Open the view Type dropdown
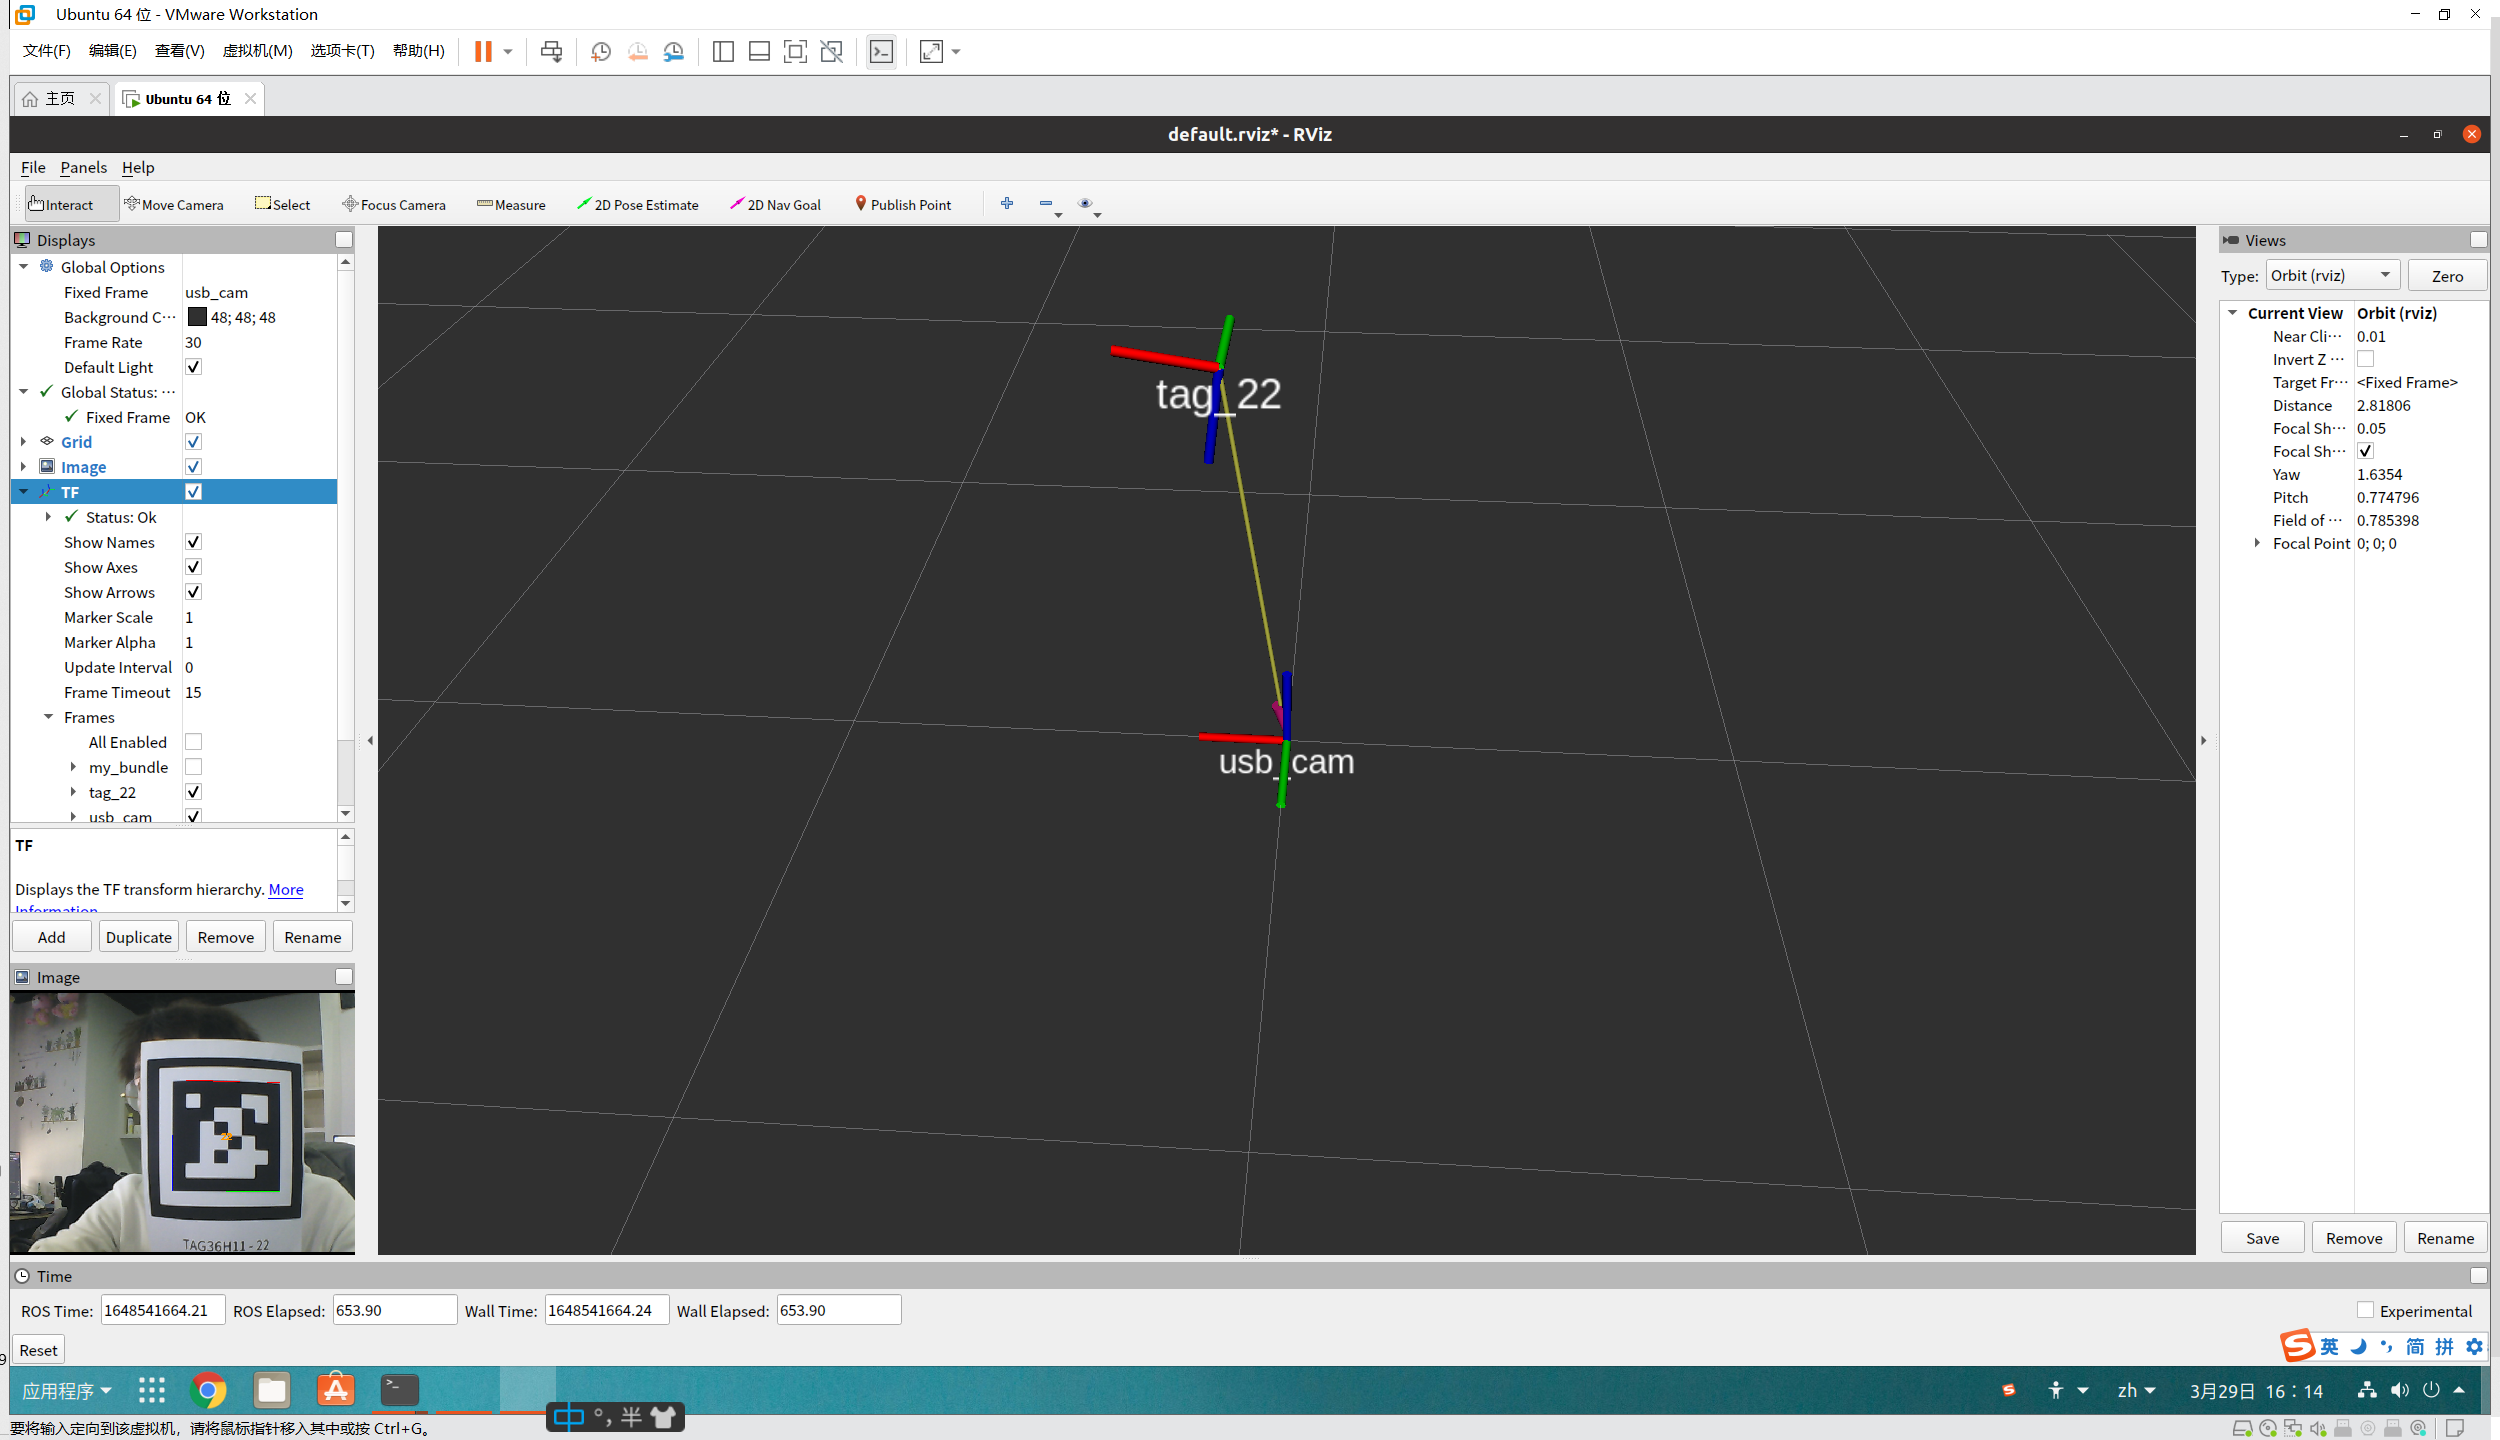Screen dimensions: 2500x1440 click(x=2332, y=276)
